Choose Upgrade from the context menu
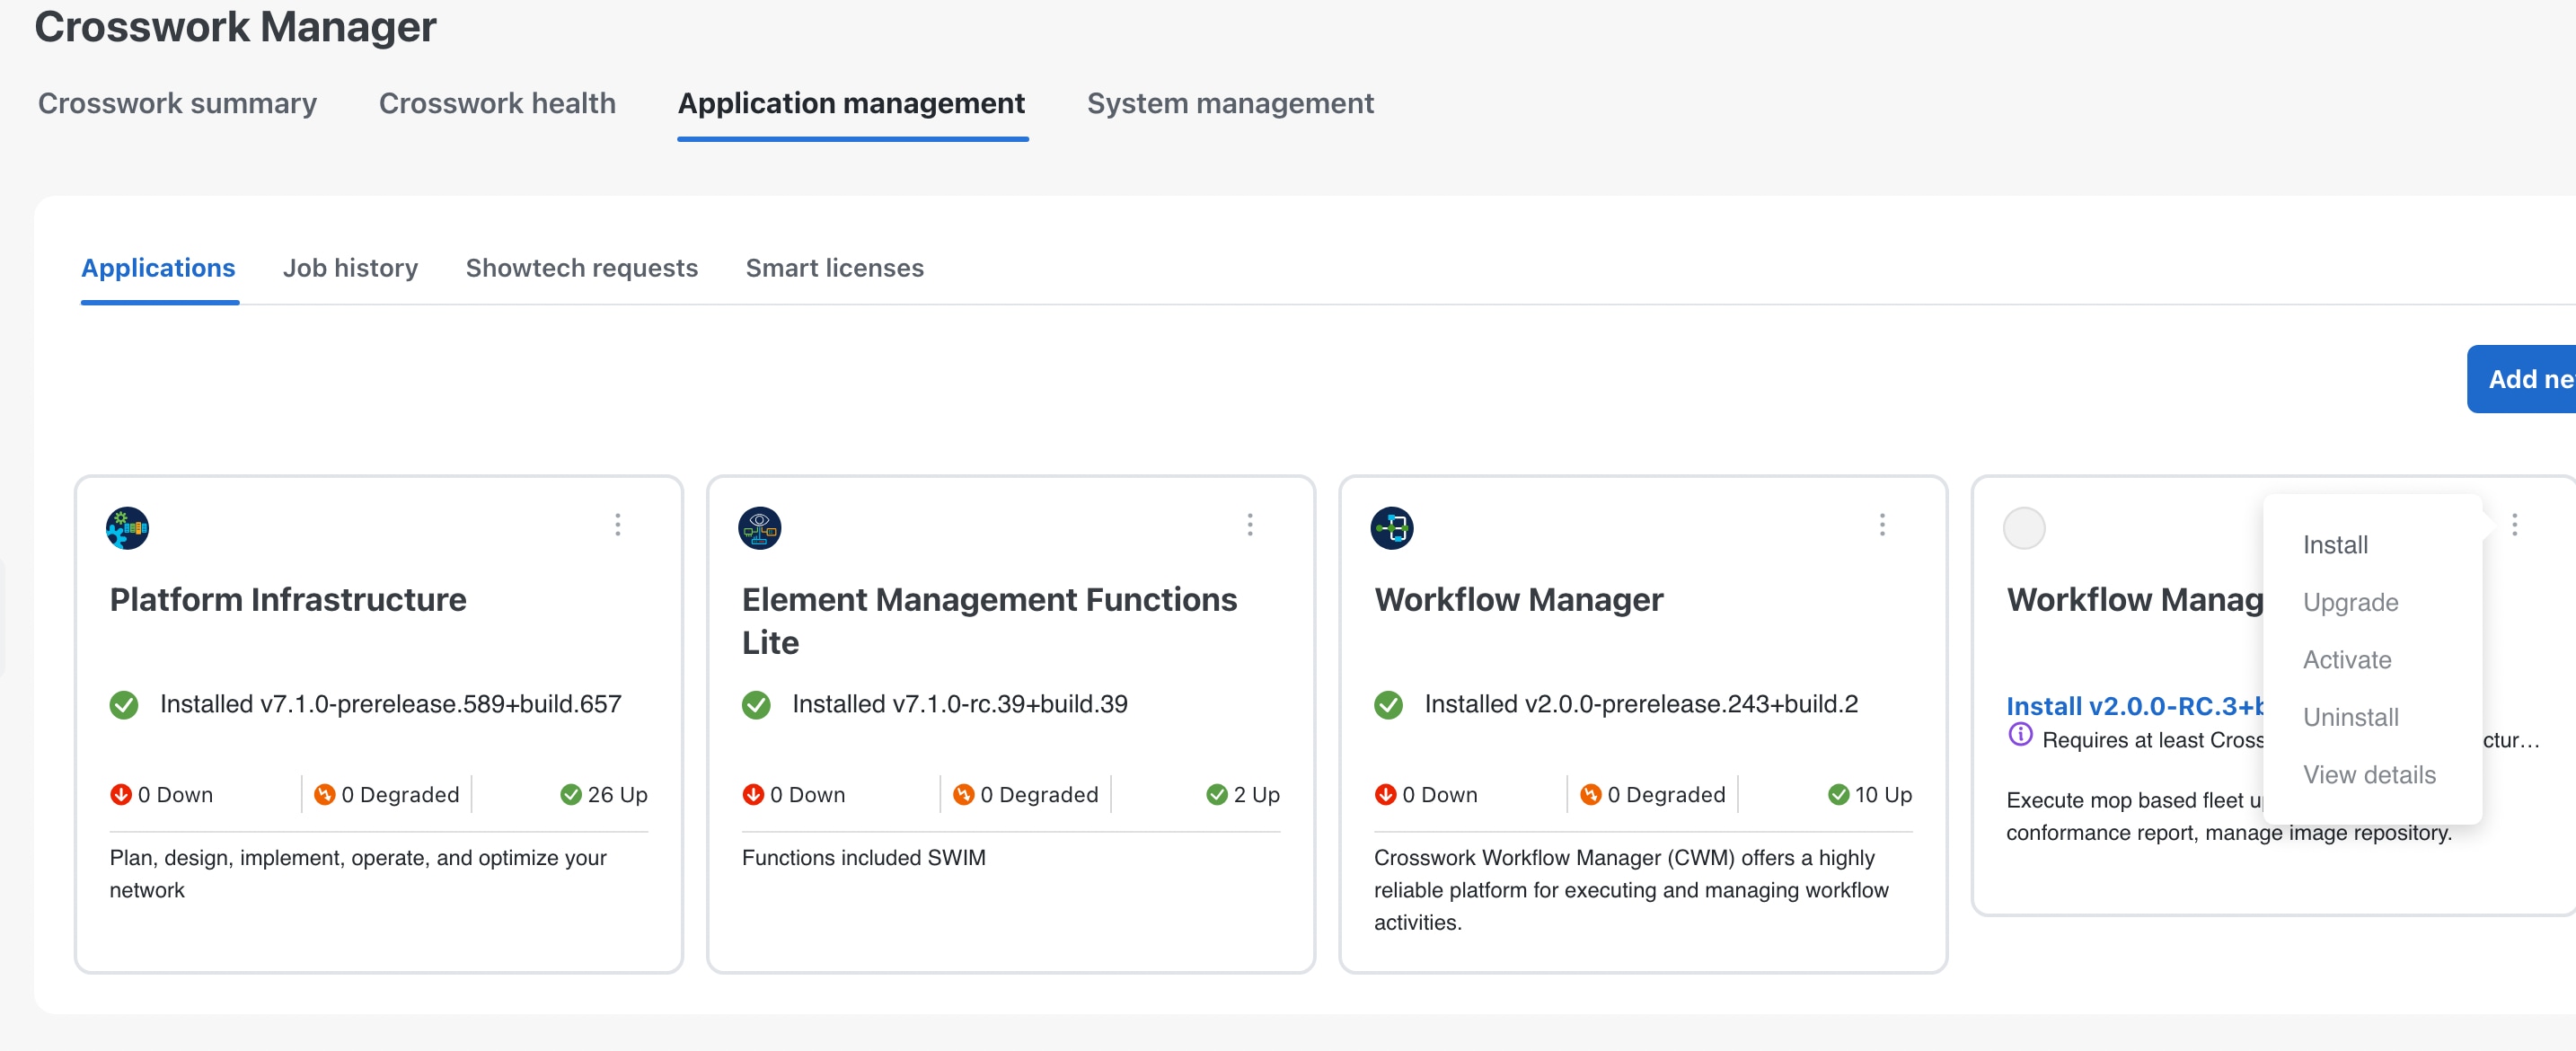Screen dimensions: 2576x1051 point(2350,602)
